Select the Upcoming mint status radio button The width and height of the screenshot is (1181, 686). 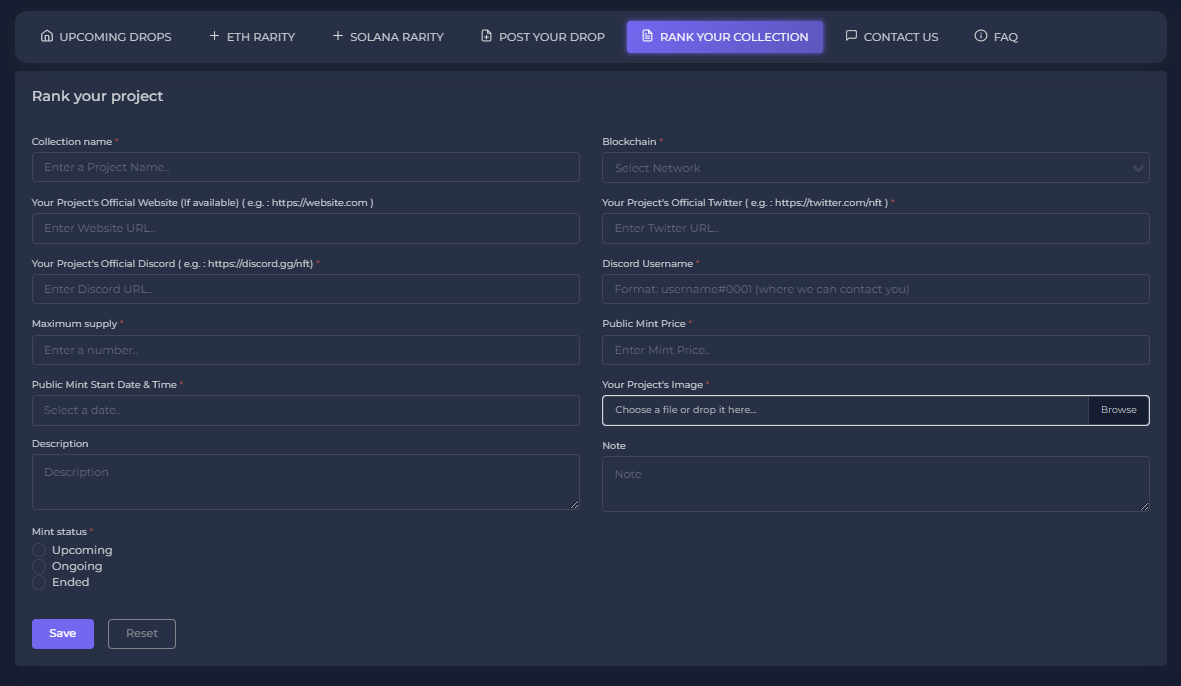(40, 550)
